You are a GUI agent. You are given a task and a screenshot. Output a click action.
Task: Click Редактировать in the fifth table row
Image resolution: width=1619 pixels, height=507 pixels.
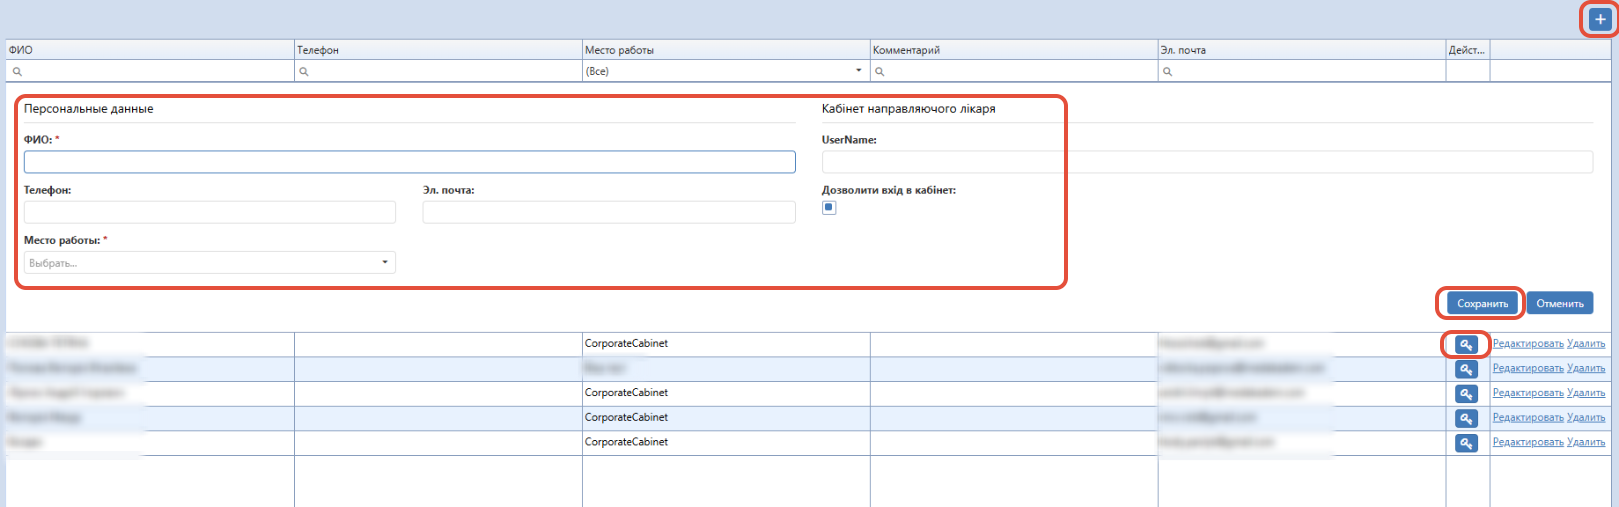pos(1528,442)
